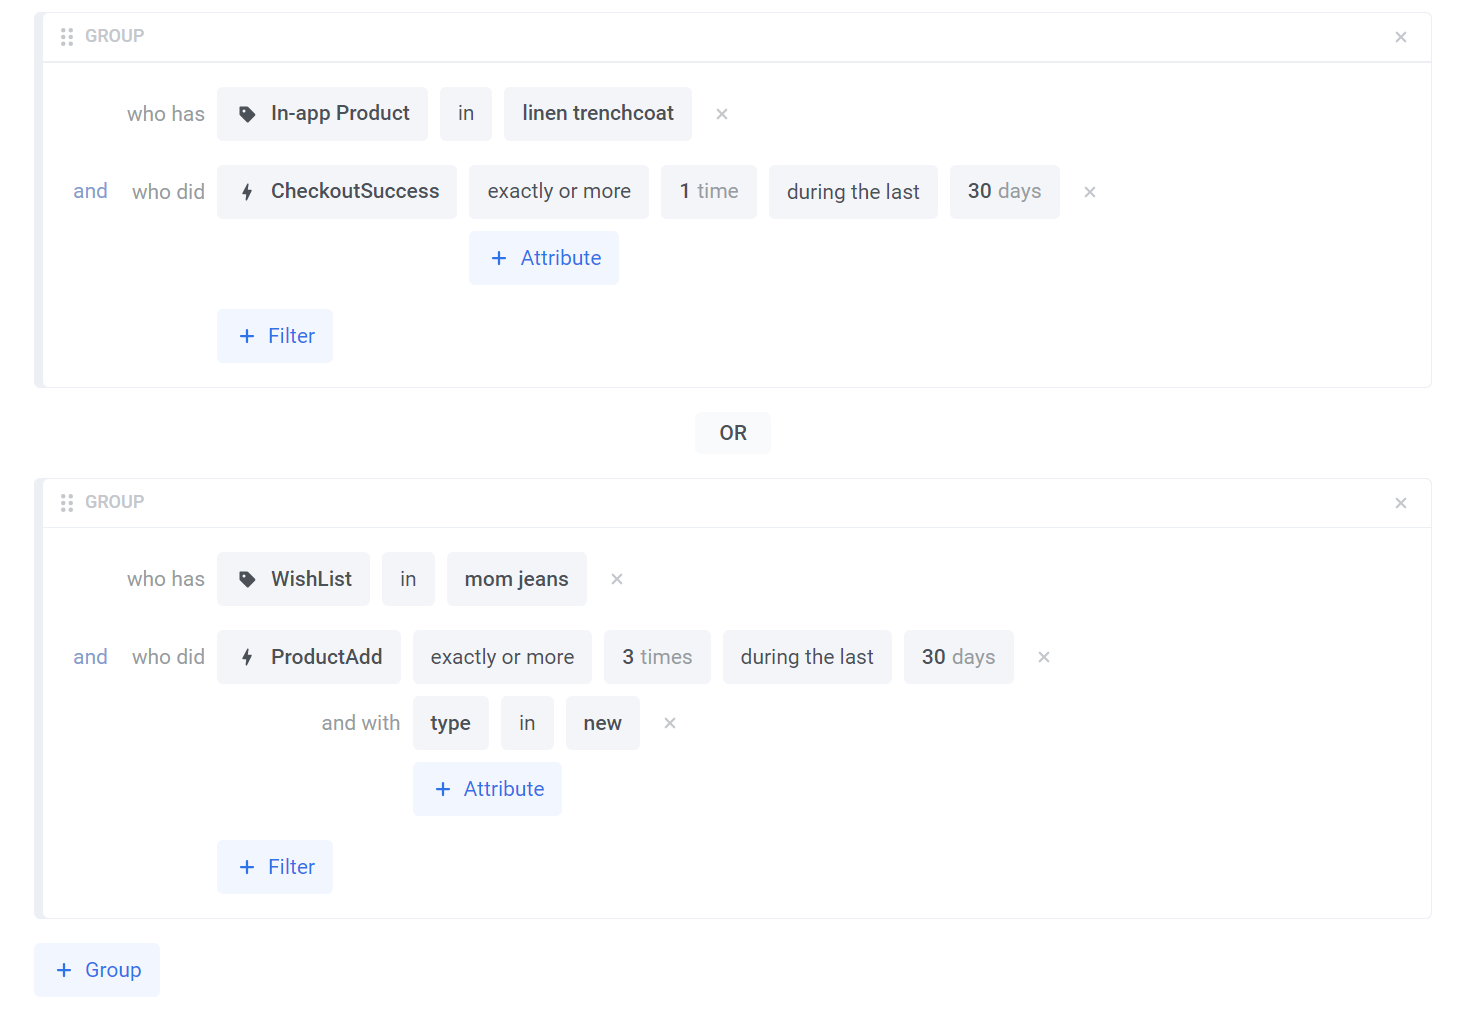Add a filter to the second group

(x=275, y=867)
